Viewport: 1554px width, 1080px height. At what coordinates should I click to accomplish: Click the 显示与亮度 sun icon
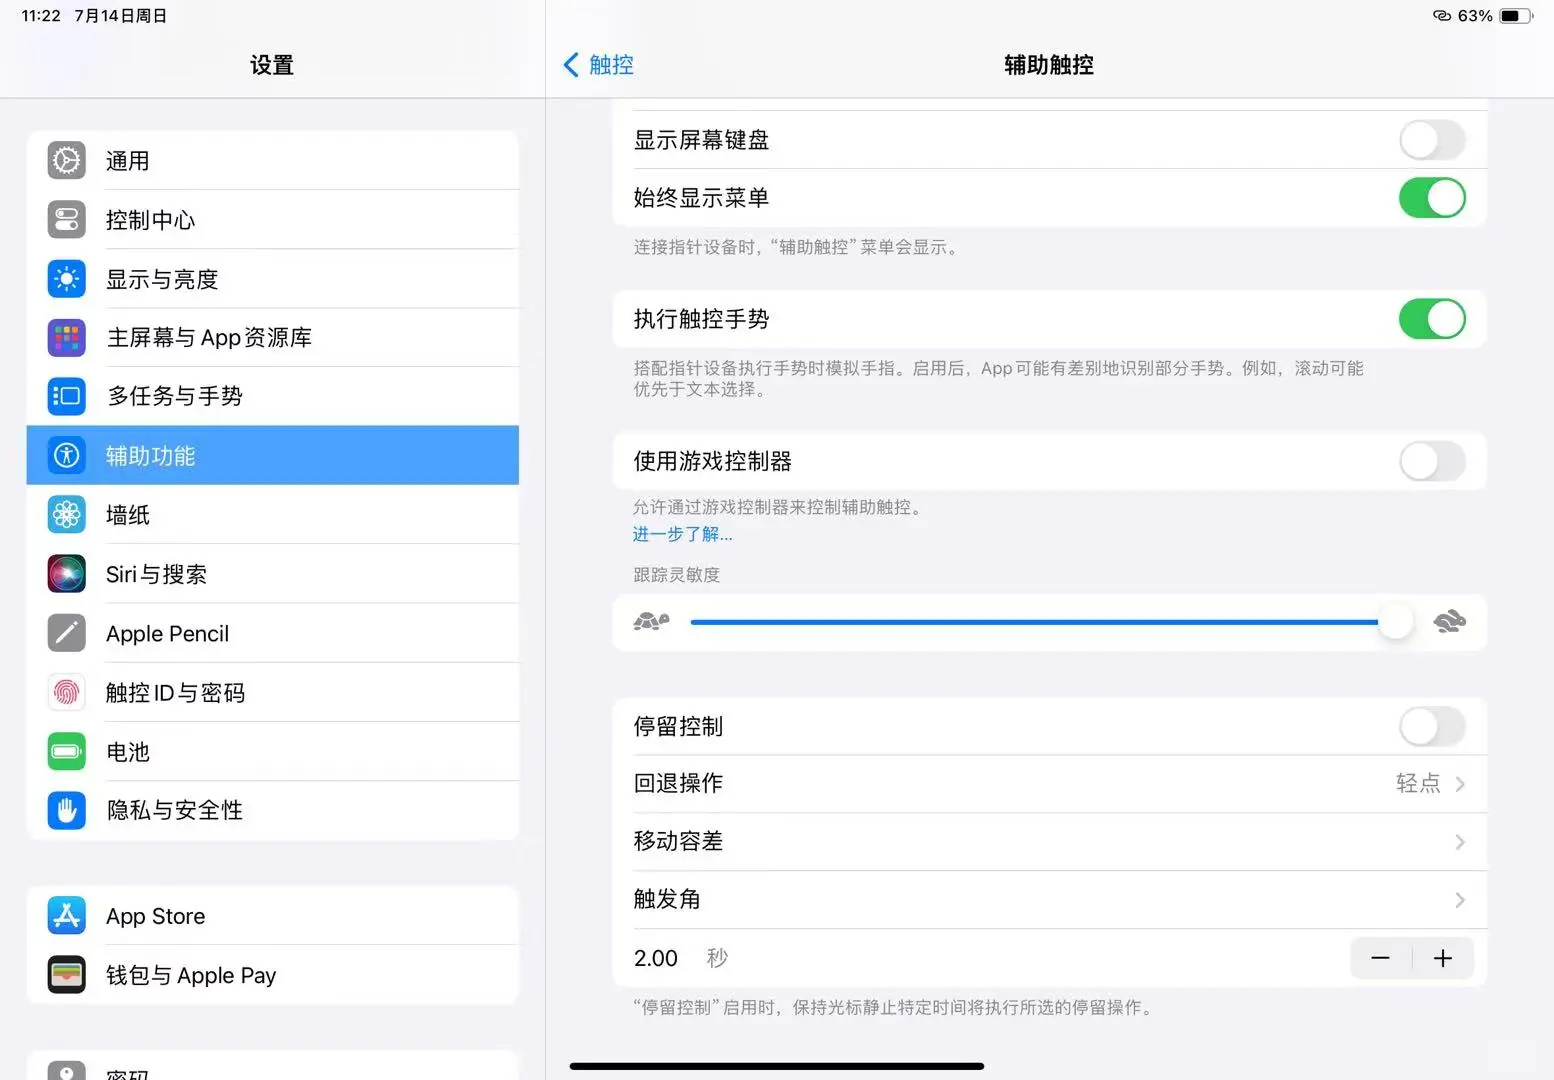tap(65, 278)
